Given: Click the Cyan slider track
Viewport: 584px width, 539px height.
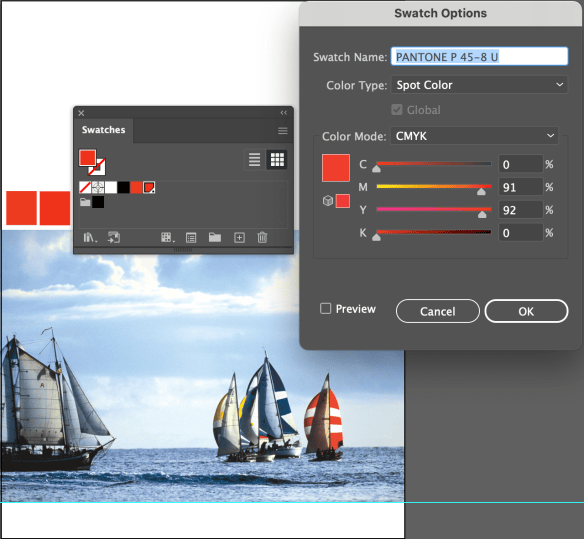Looking at the screenshot, I should coord(434,163).
